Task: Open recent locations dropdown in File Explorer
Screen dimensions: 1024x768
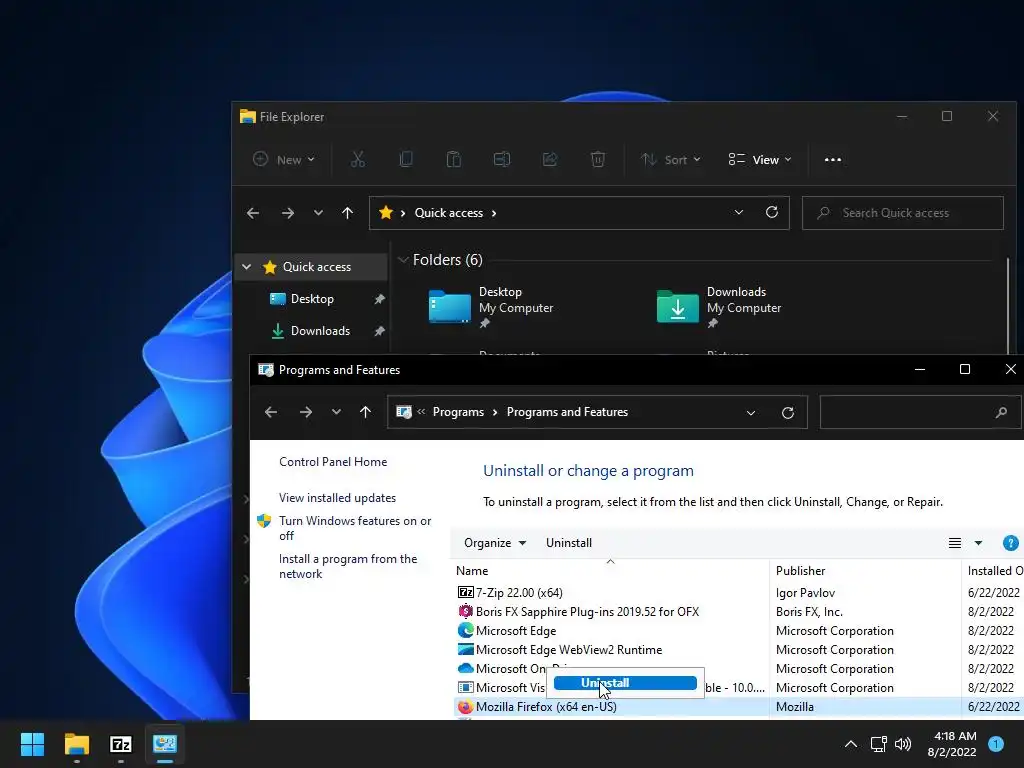Action: (318, 213)
